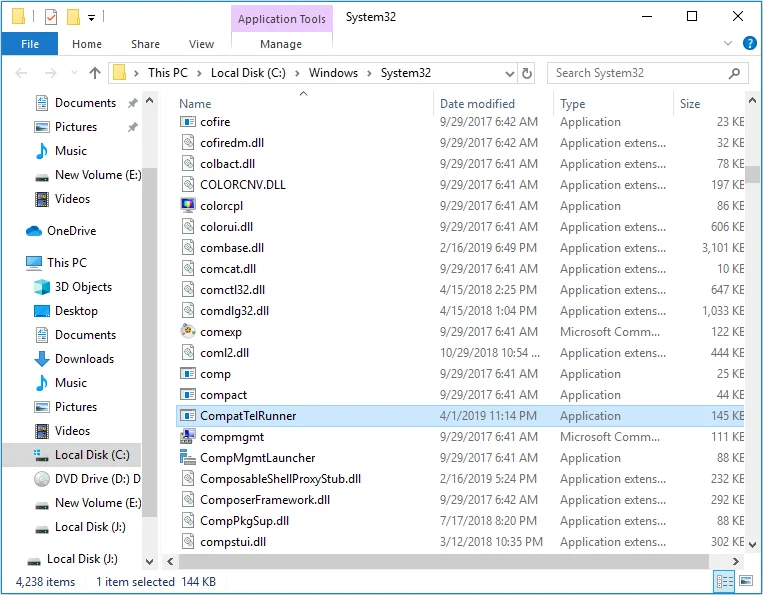The width and height of the screenshot is (763, 595).
Task: Click the pinned Documents quick access item
Action: 85,103
